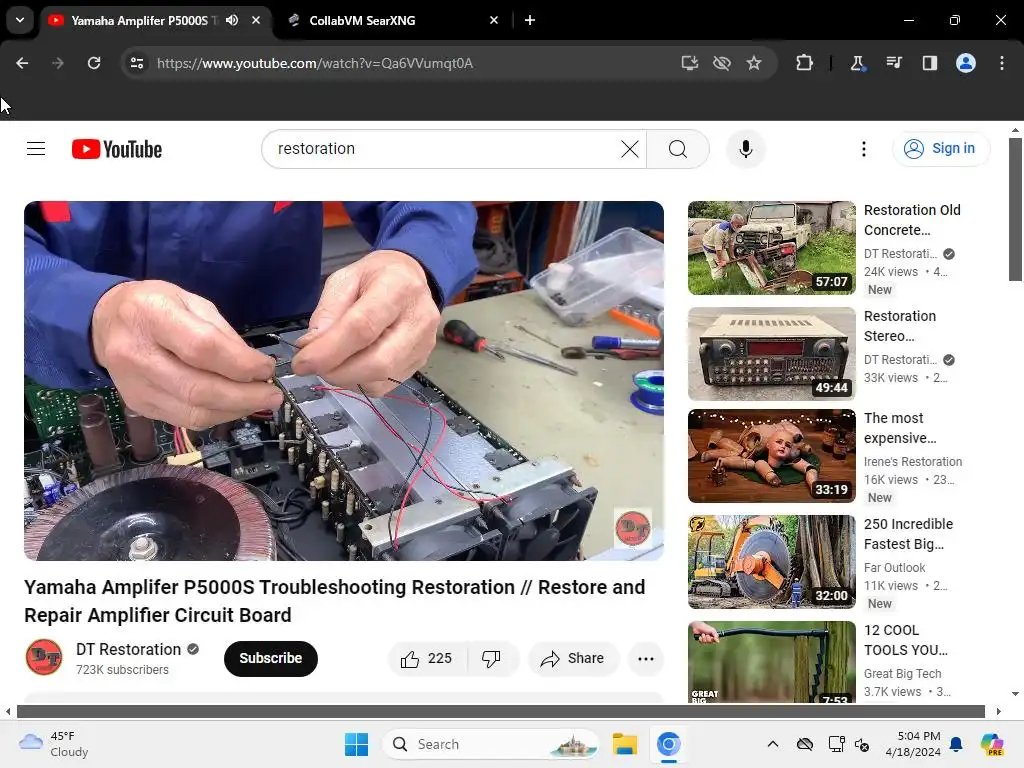Image resolution: width=1024 pixels, height=768 pixels.
Task: Select the Yamaha Amplifier P5000S tab
Action: coord(155,20)
